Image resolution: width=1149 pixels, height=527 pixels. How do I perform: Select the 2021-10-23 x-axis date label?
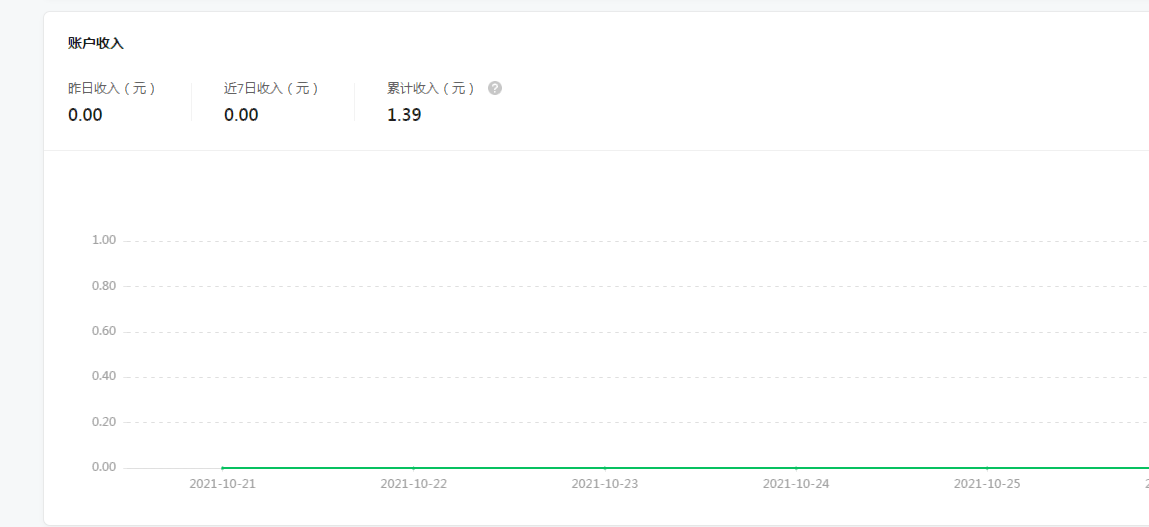(605, 484)
